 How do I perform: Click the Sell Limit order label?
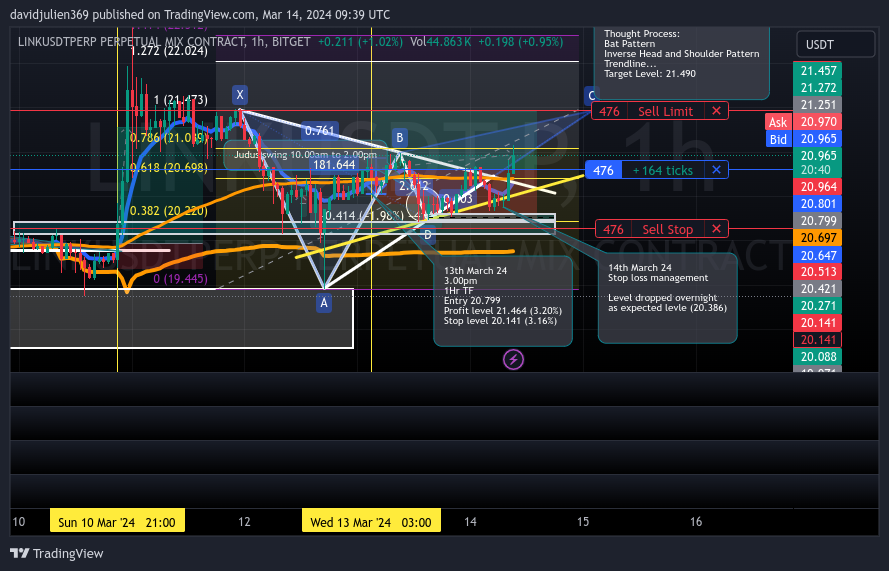[x=666, y=111]
